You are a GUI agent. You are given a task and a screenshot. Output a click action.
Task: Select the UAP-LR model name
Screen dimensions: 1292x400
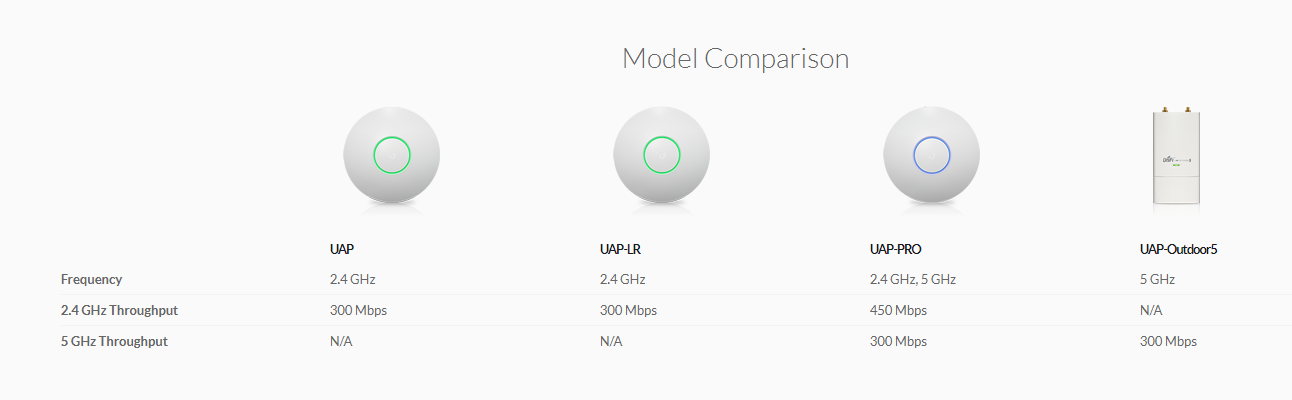(x=620, y=249)
